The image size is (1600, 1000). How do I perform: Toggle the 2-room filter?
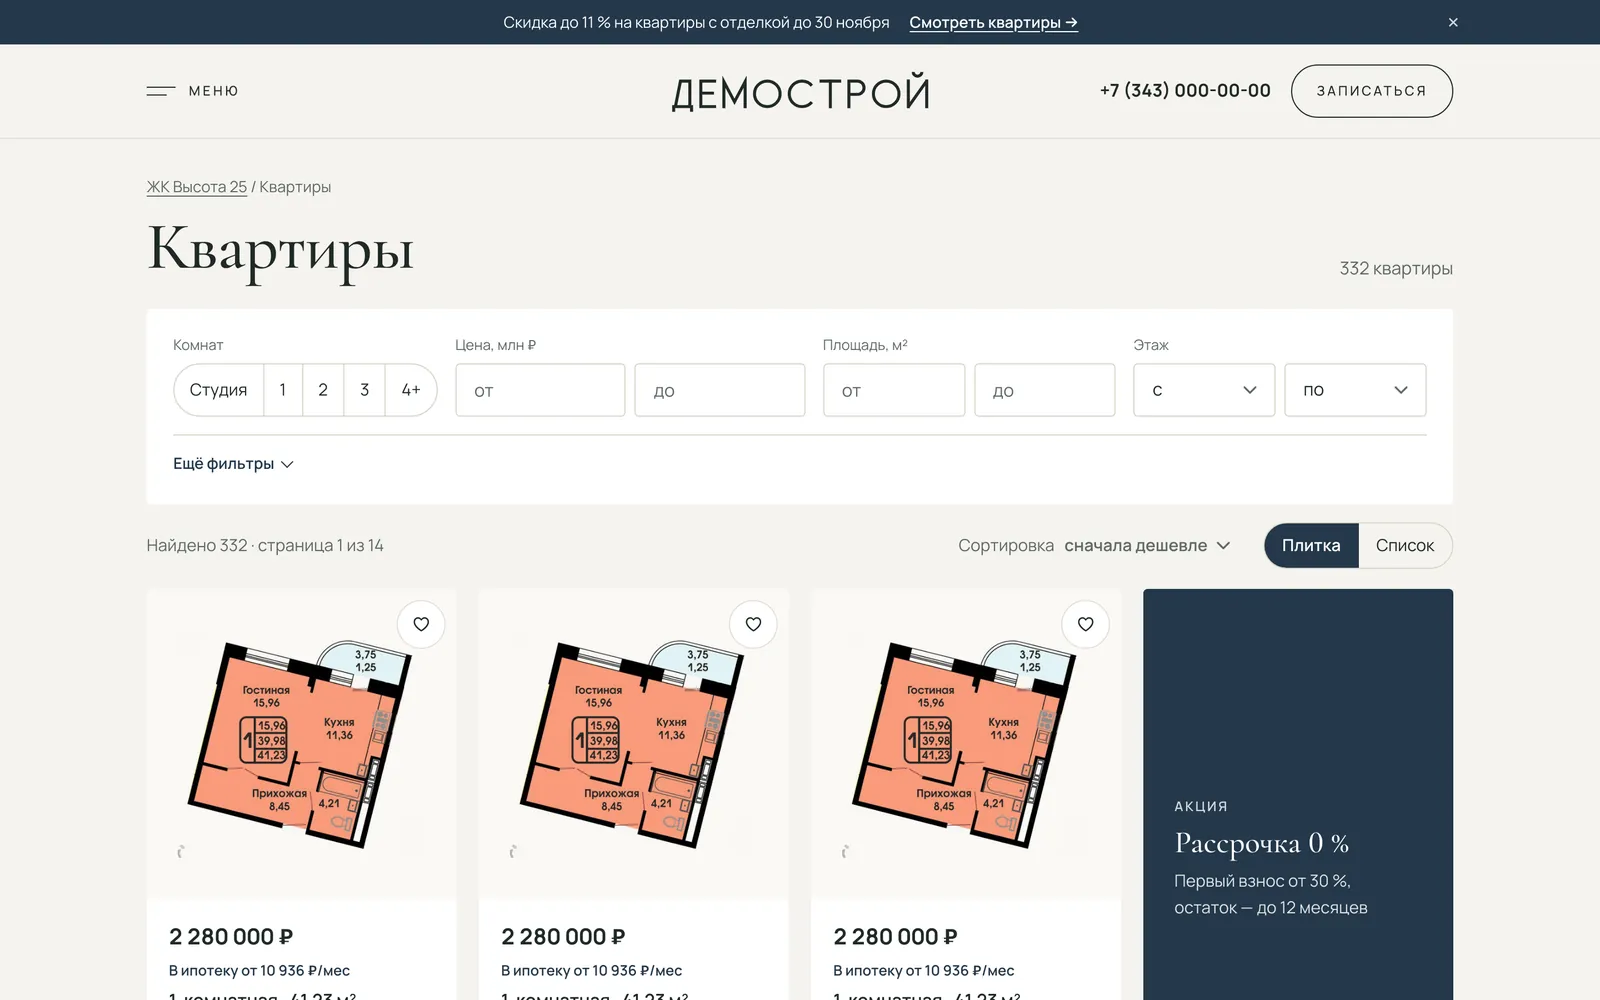[x=323, y=390]
